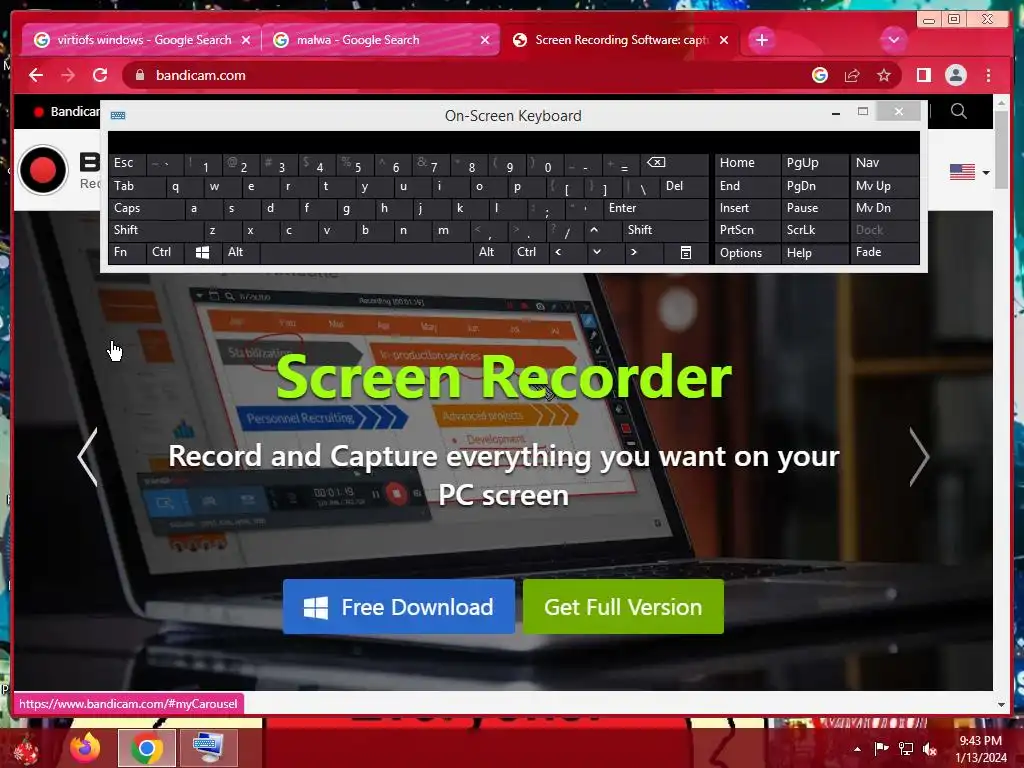Open Firefox from the taskbar
1024x768 pixels.
click(x=86, y=748)
